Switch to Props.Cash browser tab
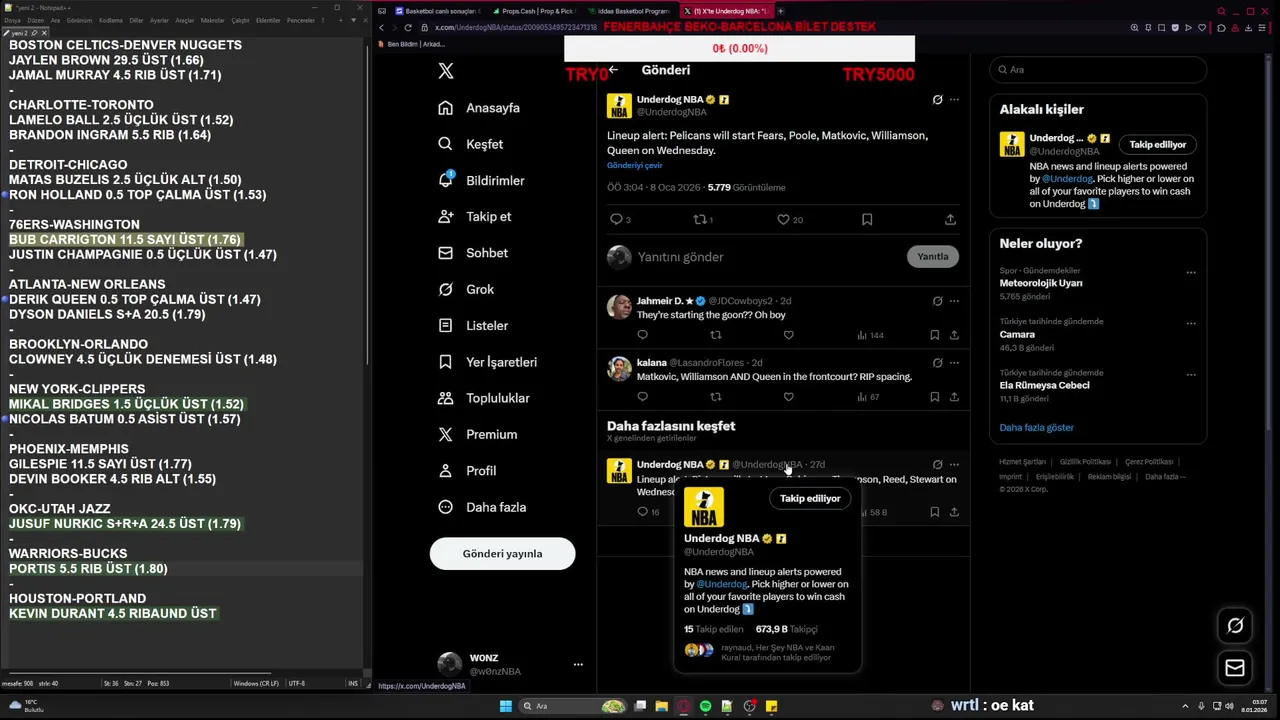 pos(533,11)
